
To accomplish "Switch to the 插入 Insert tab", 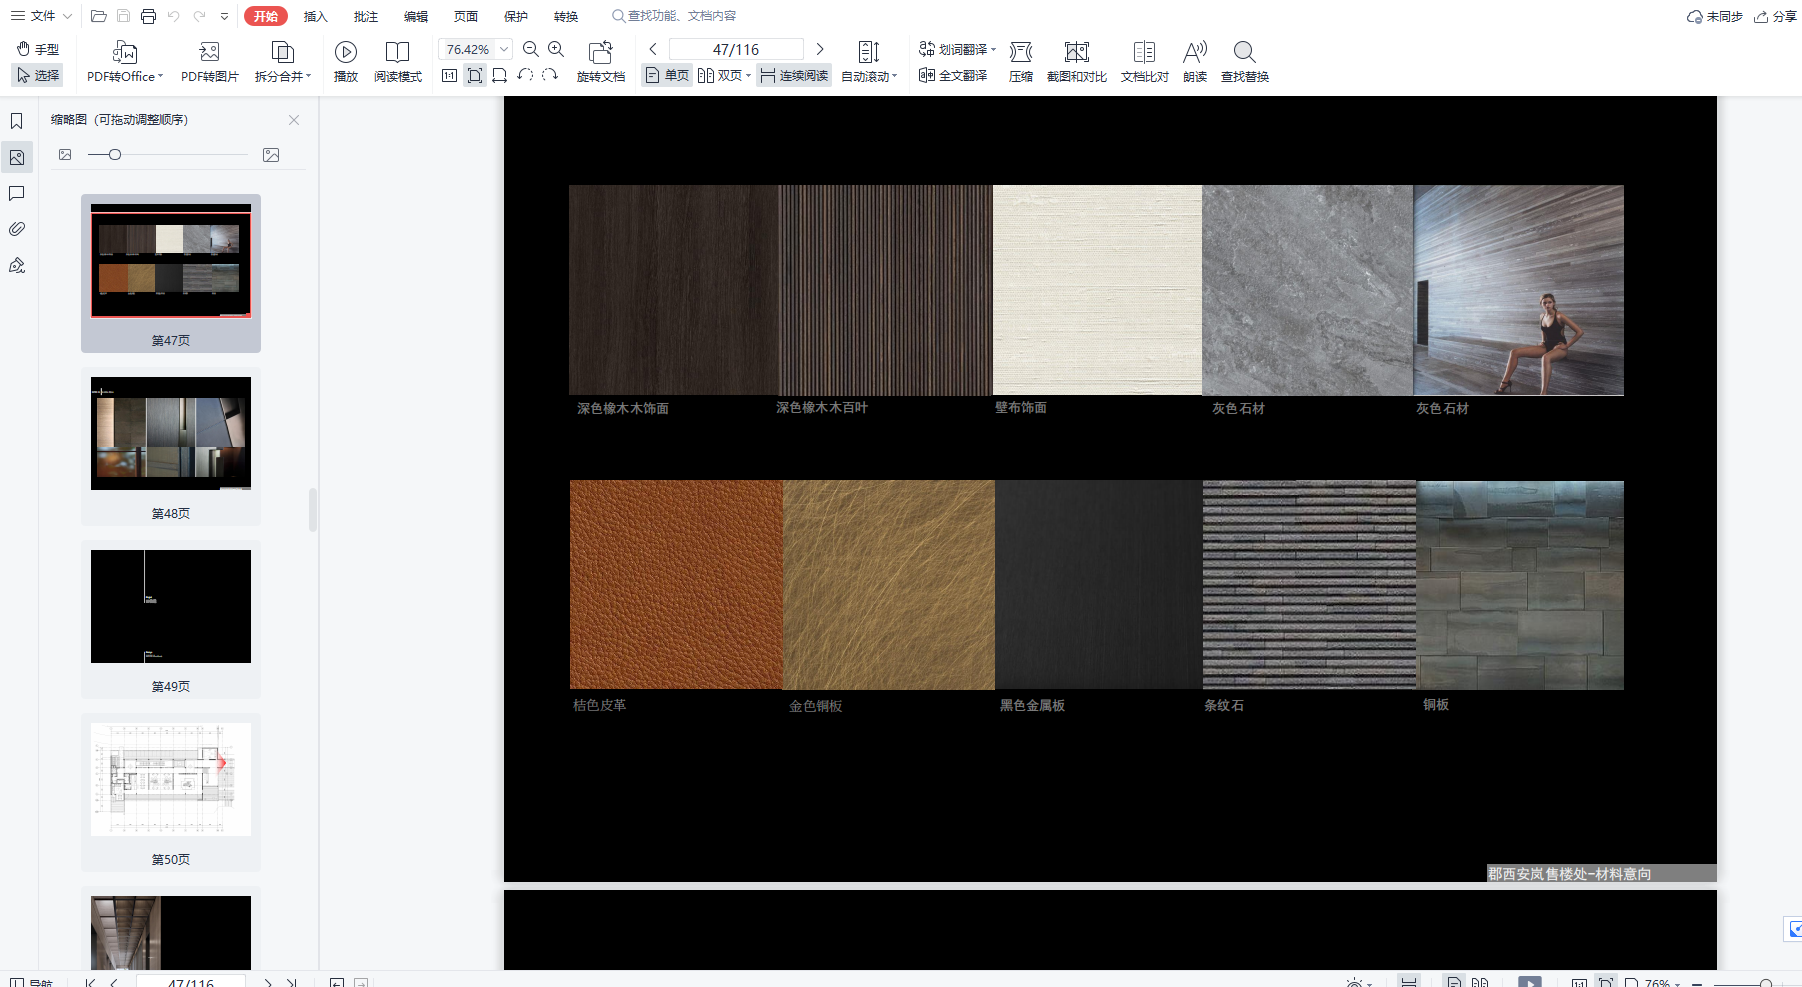I will [x=316, y=16].
